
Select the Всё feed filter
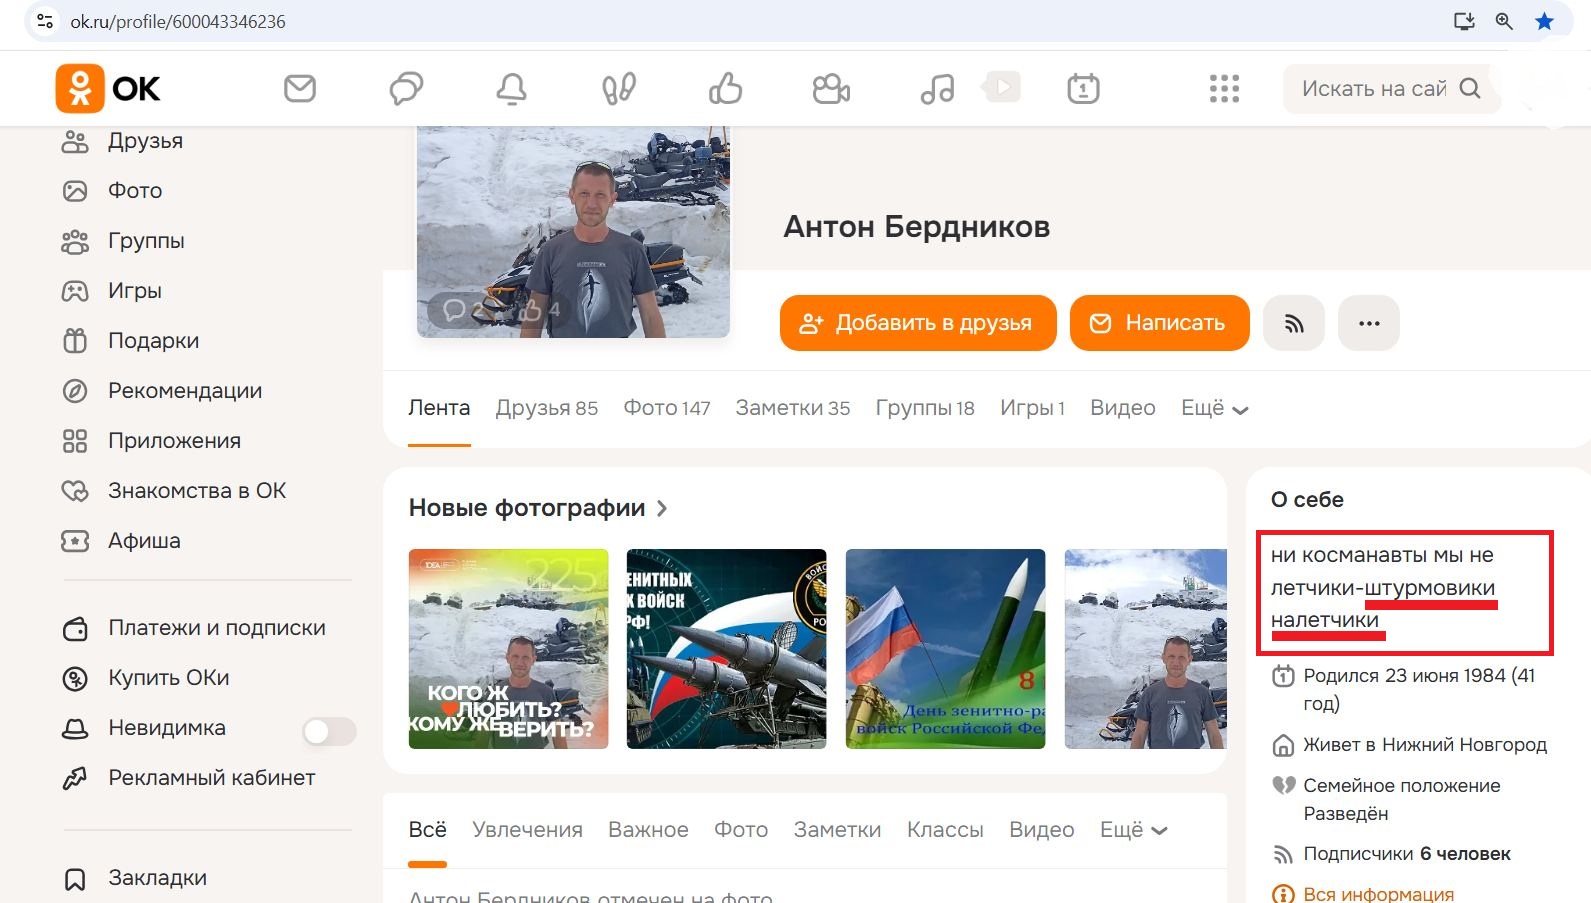tap(427, 830)
